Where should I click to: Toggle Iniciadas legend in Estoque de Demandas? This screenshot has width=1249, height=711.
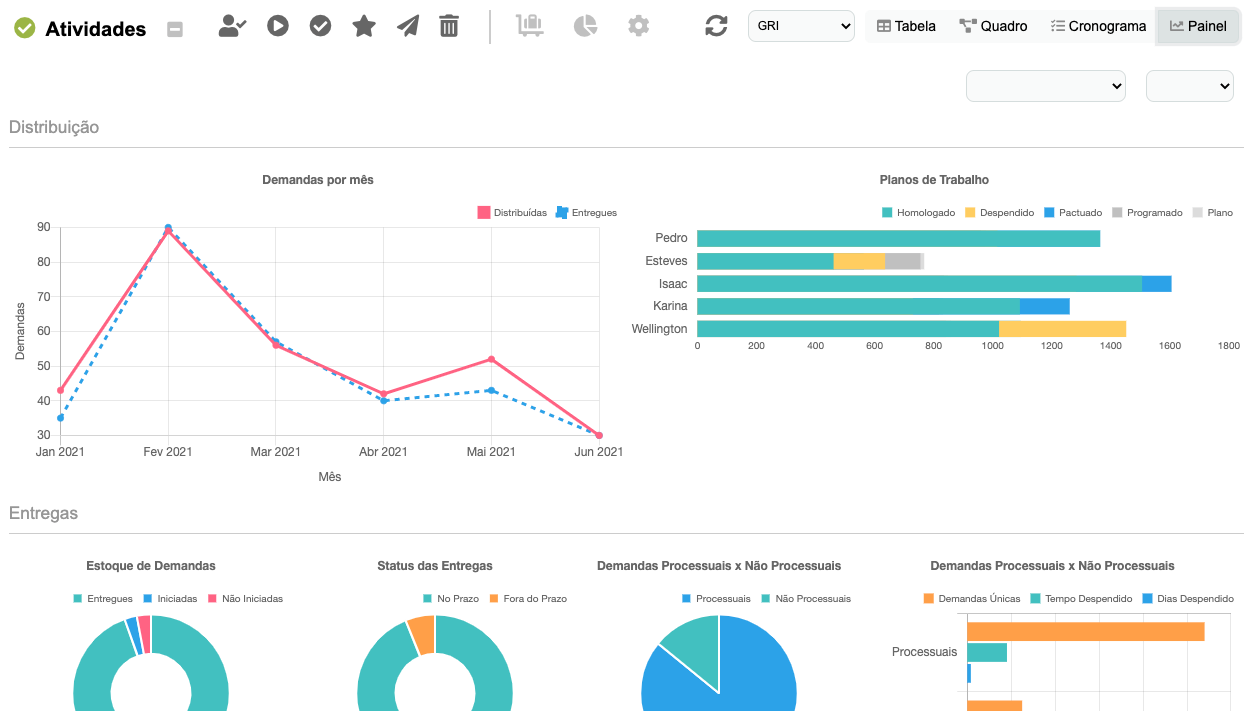170,599
